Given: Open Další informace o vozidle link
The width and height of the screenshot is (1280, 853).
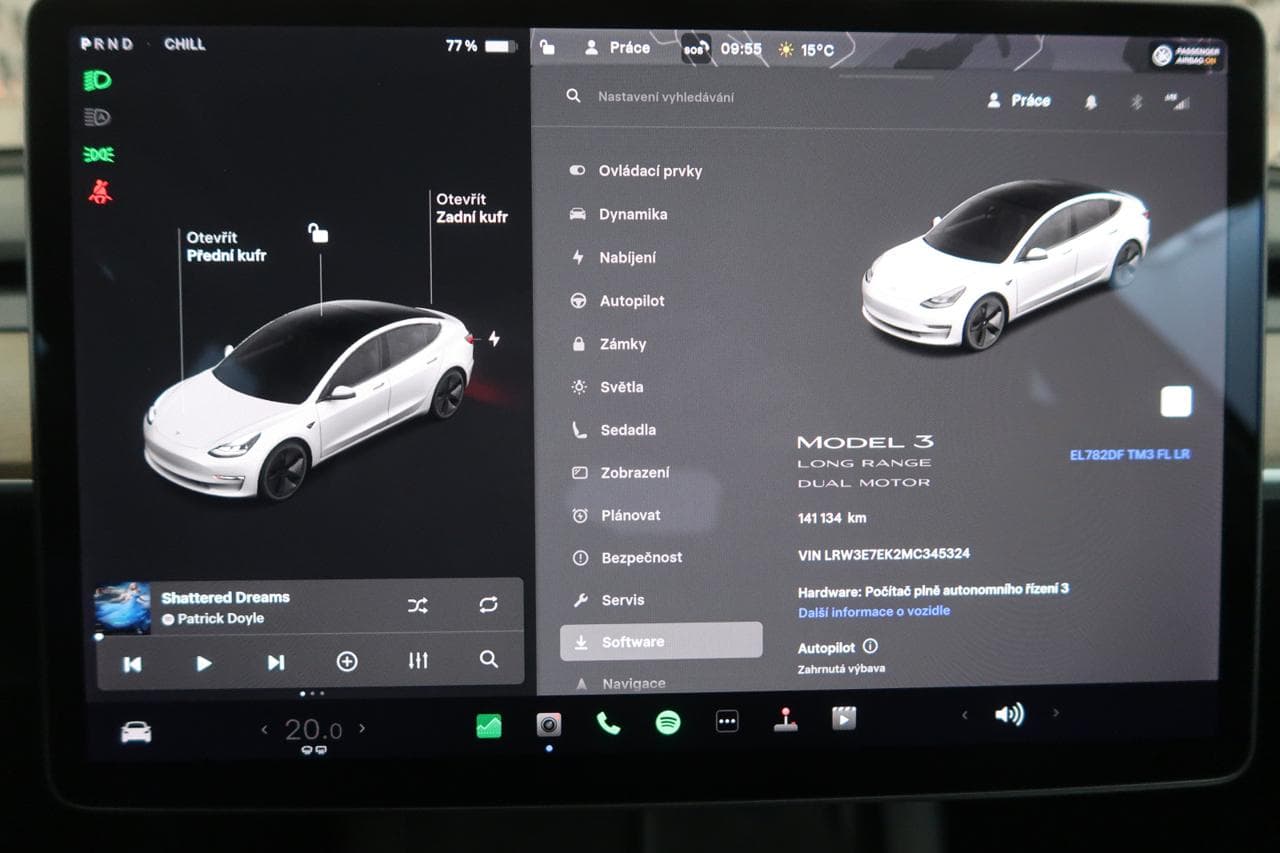Looking at the screenshot, I should 874,610.
